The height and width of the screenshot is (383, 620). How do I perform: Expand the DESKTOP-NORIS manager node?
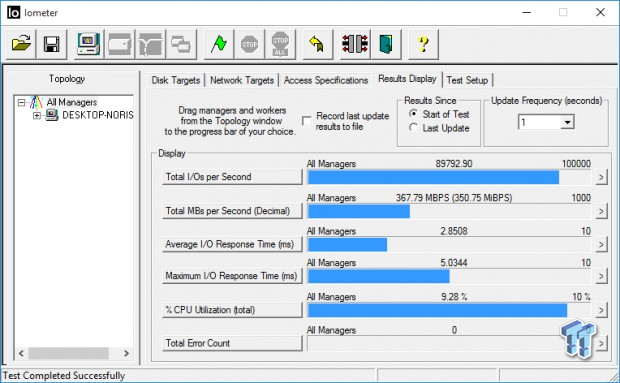coord(37,115)
